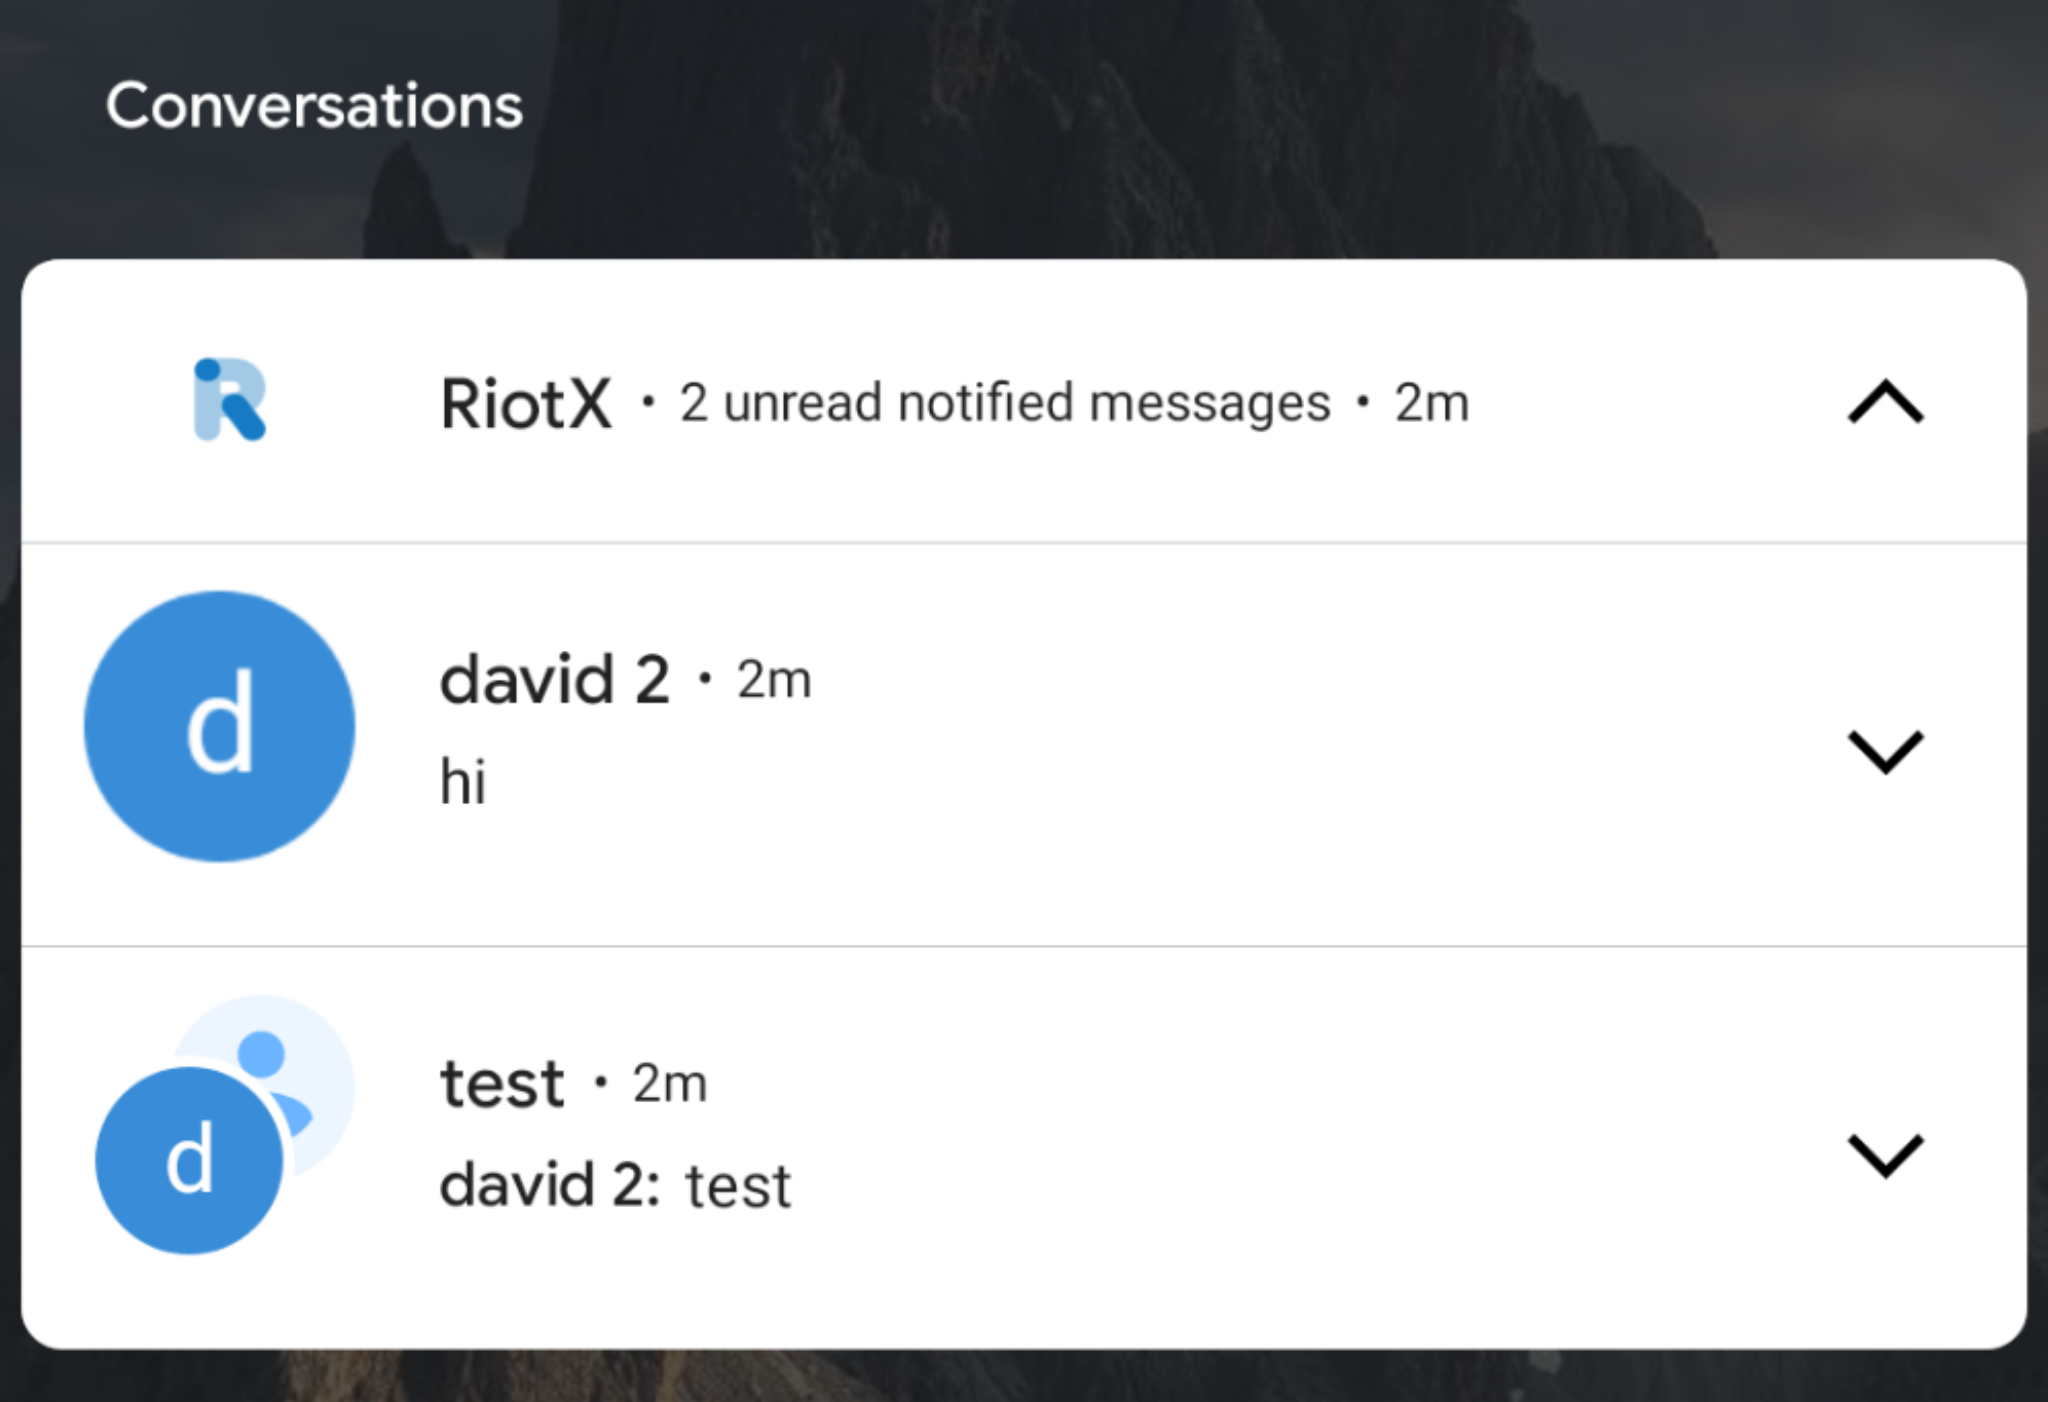
Task: Click the small front 'd' avatar in test conversation
Action: click(188, 1161)
